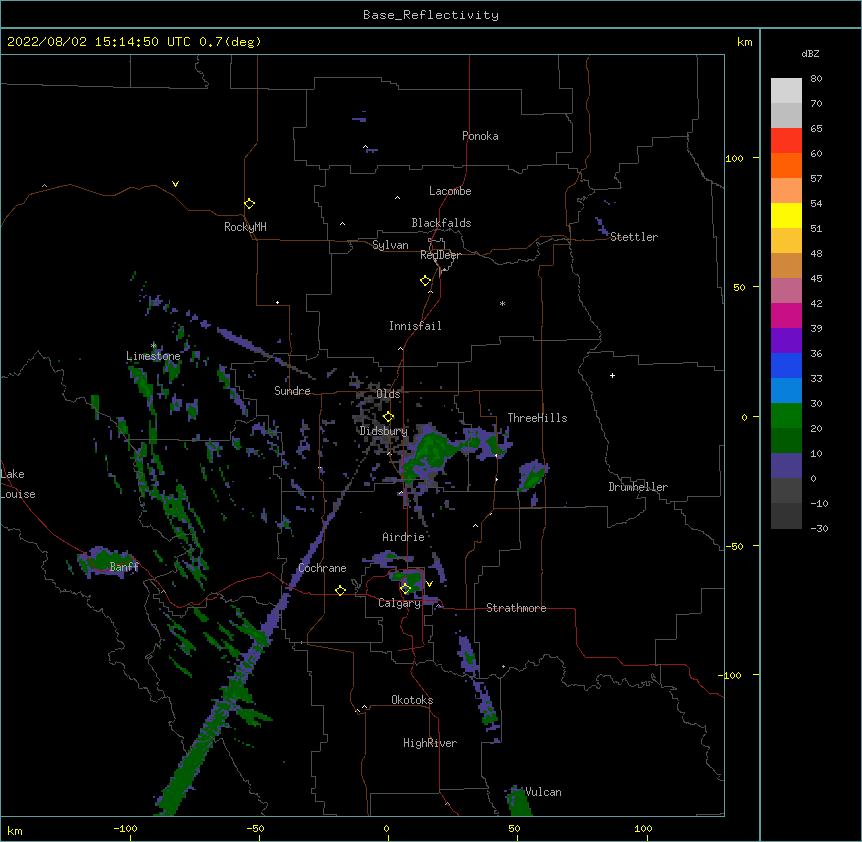Click the km unit label at bottom left
Viewport: 862px width, 842px height.
[15, 830]
